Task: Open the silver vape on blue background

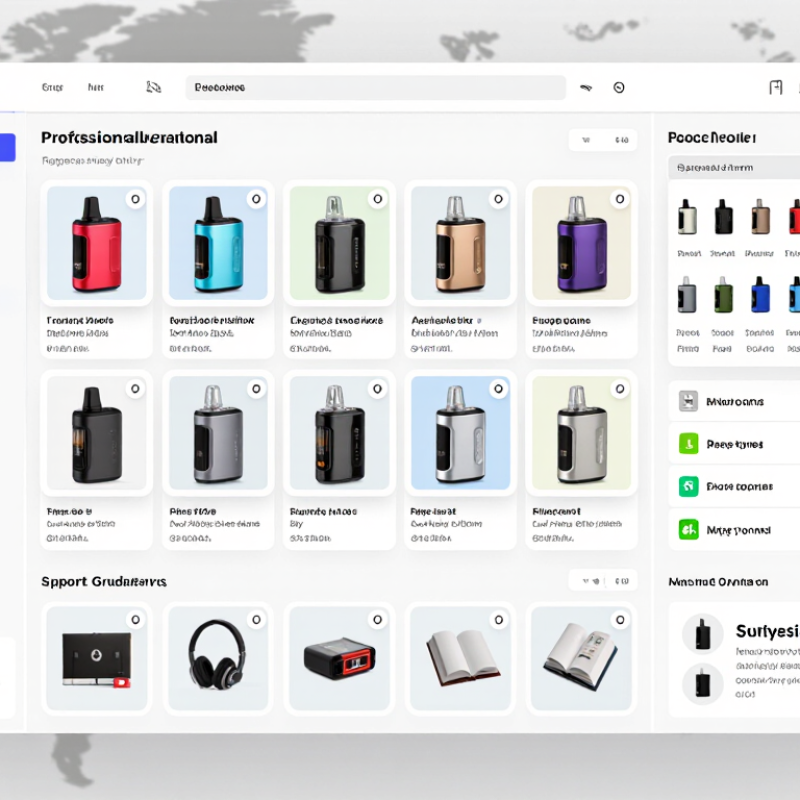Action: 460,433
